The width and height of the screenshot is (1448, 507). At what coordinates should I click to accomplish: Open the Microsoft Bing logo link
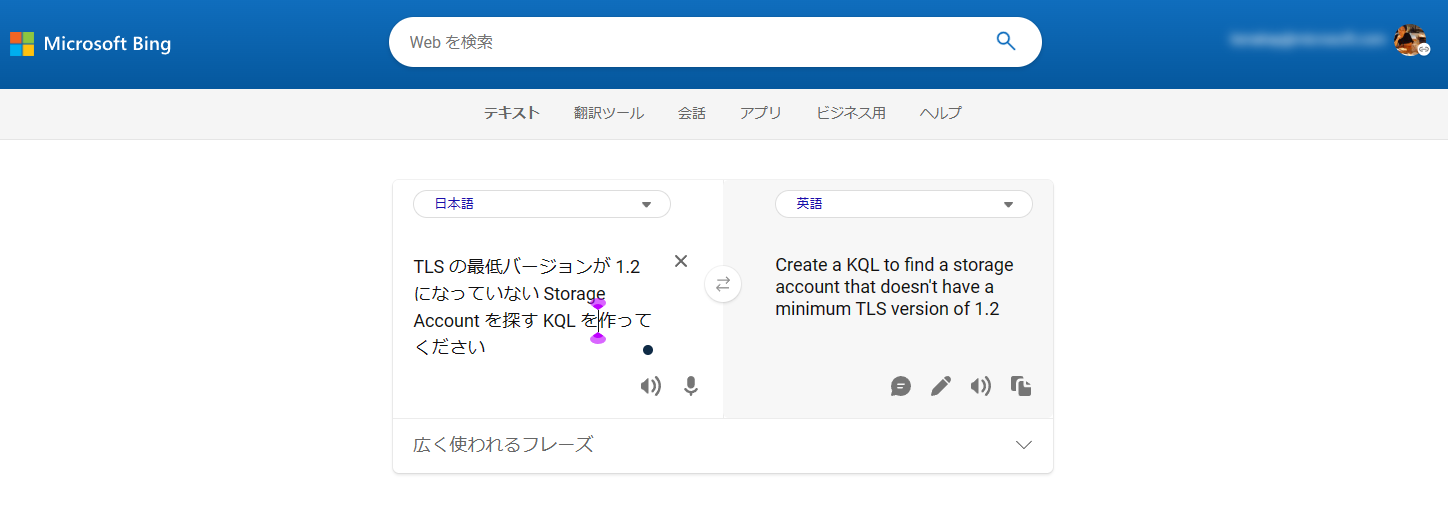pyautogui.click(x=91, y=44)
